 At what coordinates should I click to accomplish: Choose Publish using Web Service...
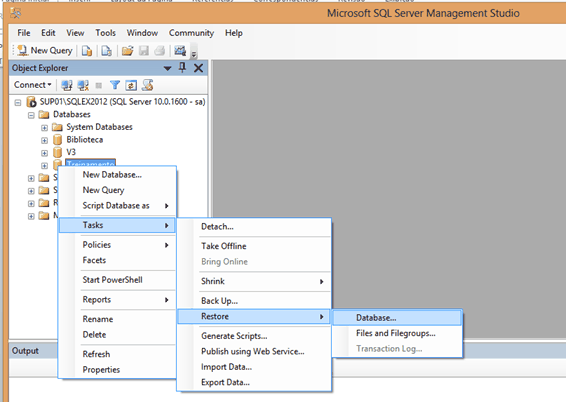pos(254,351)
